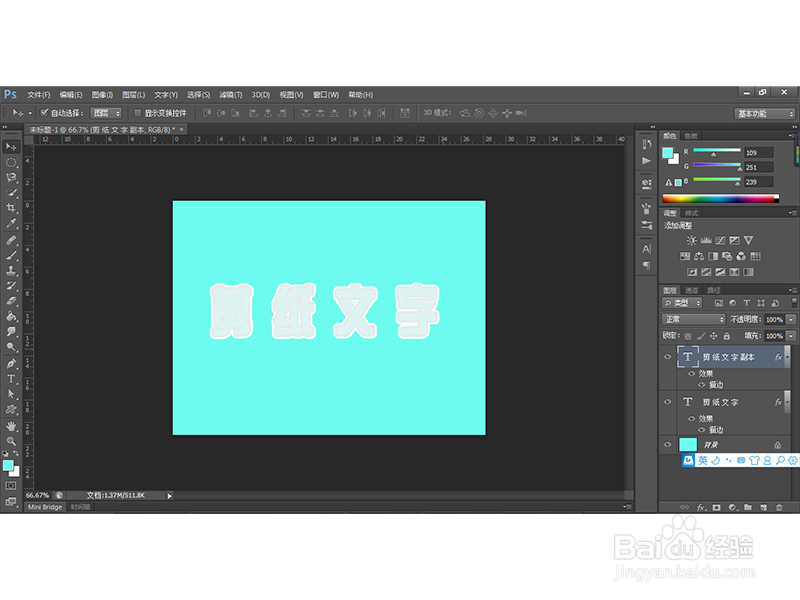
Task: Add Curves adjustment icon
Action: [x=720, y=240]
